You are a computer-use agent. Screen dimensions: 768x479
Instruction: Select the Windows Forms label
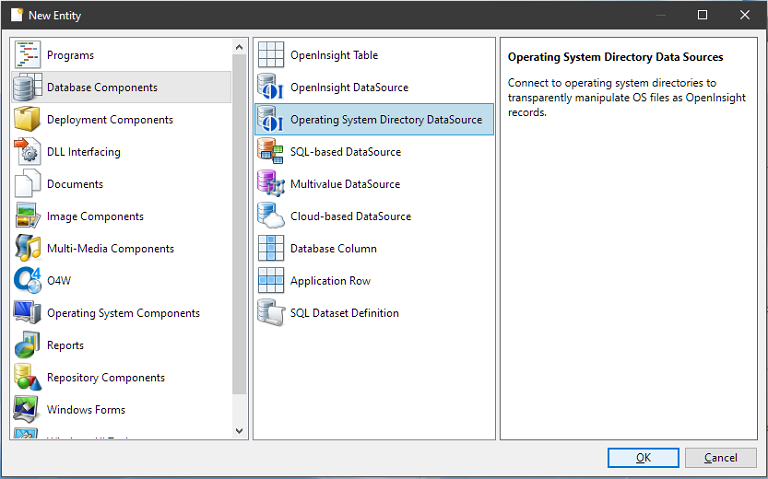click(86, 409)
